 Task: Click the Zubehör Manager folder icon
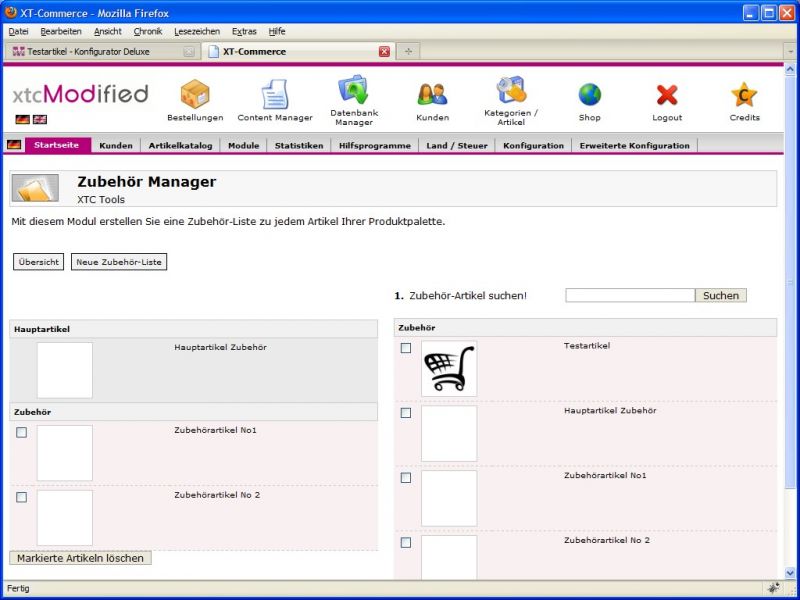pyautogui.click(x=35, y=188)
